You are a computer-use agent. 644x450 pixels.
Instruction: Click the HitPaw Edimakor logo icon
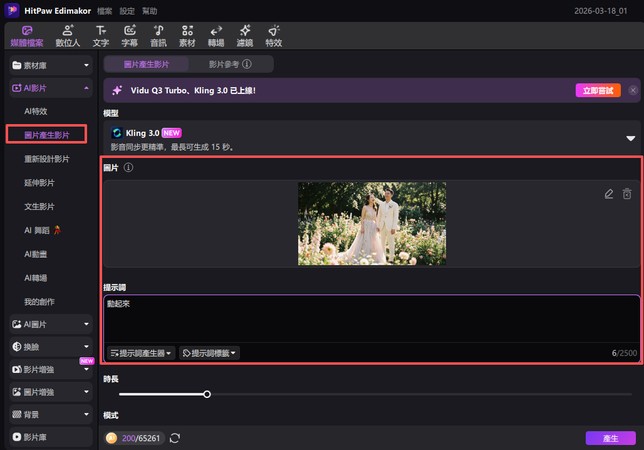(x=12, y=10)
